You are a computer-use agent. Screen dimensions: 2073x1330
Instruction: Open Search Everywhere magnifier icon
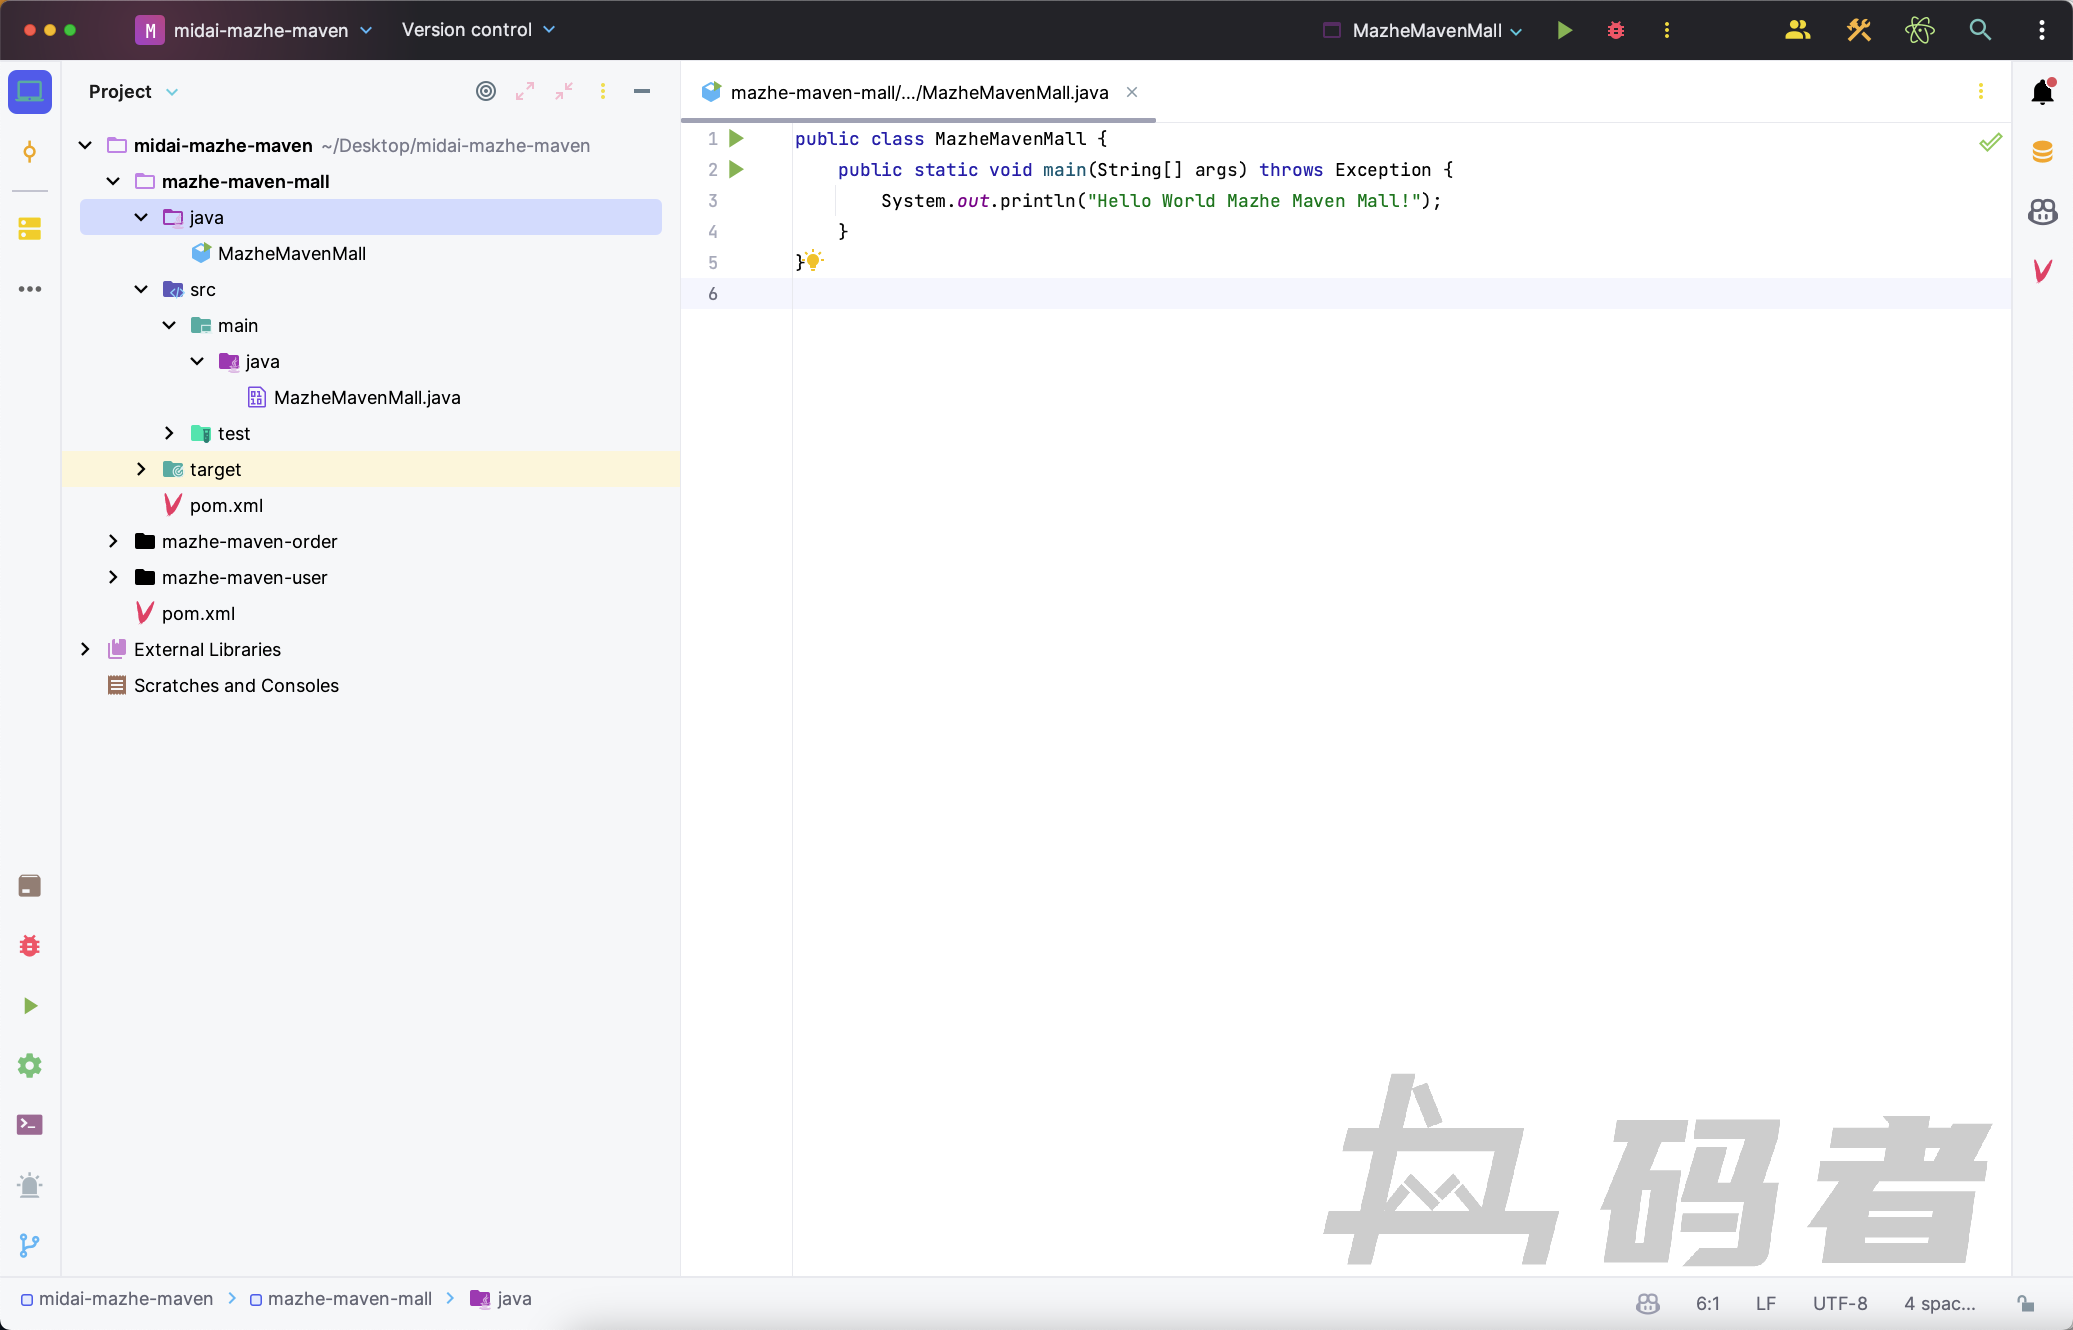tap(1980, 30)
